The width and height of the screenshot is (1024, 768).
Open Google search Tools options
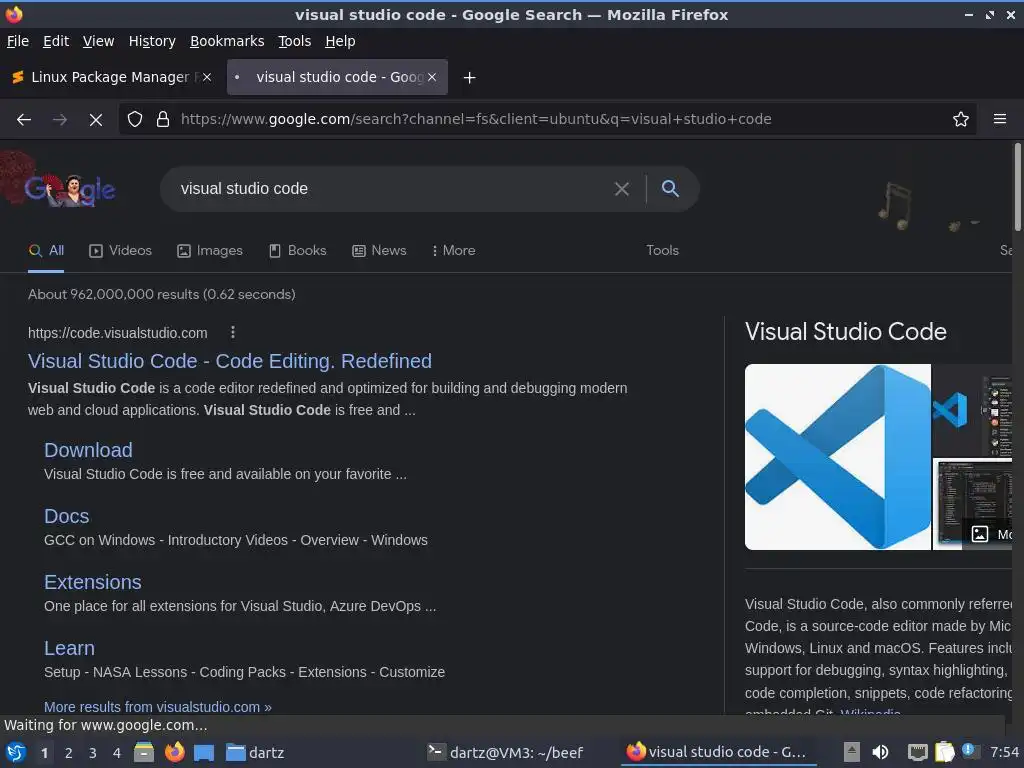point(662,251)
